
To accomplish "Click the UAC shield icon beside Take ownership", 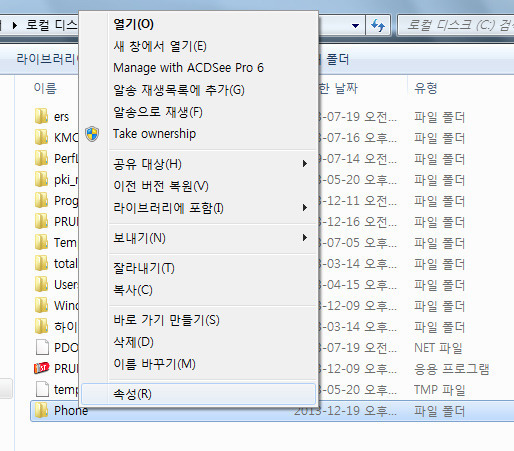I will point(92,134).
